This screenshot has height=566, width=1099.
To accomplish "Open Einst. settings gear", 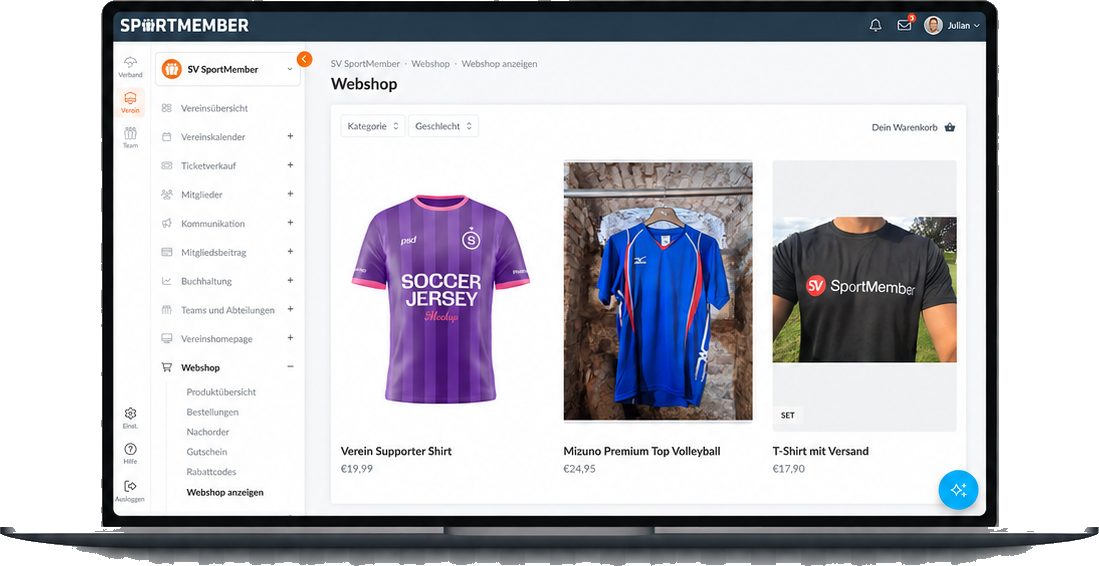I will (x=130, y=417).
